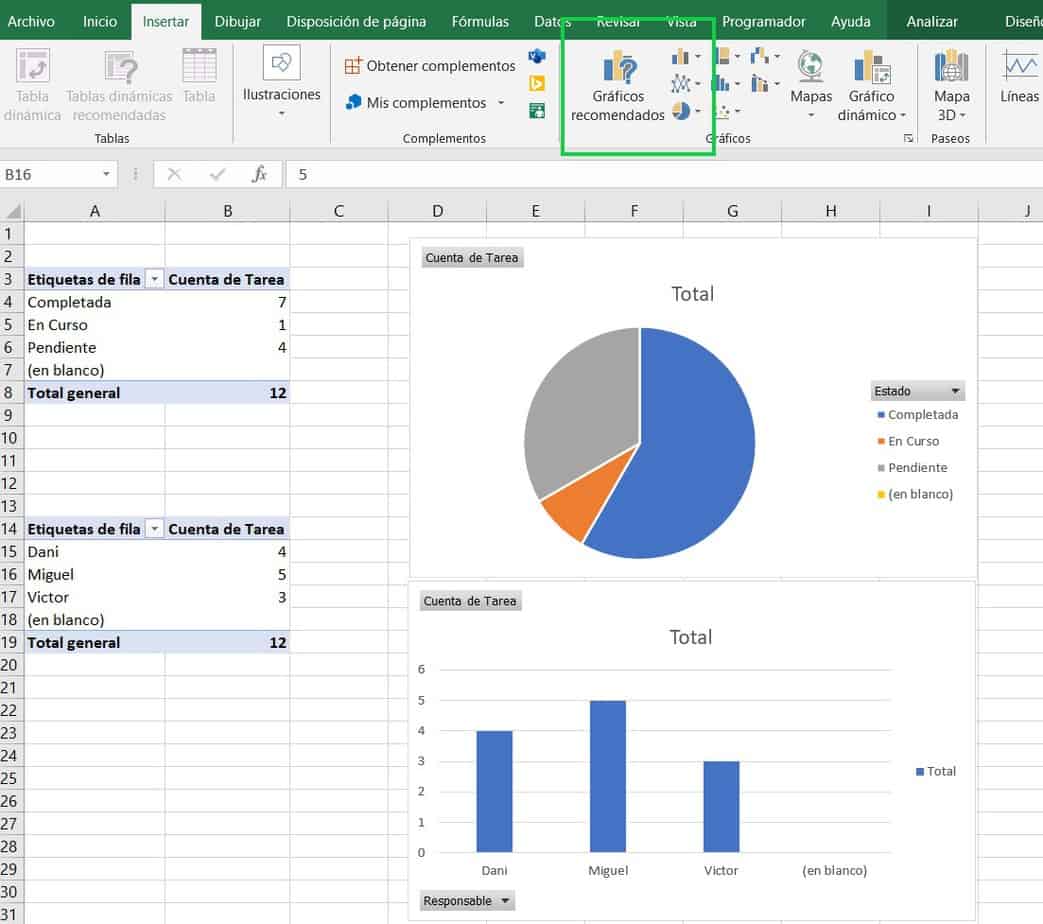Confirm the formula bar entry
The width and height of the screenshot is (1043, 924).
click(217, 174)
